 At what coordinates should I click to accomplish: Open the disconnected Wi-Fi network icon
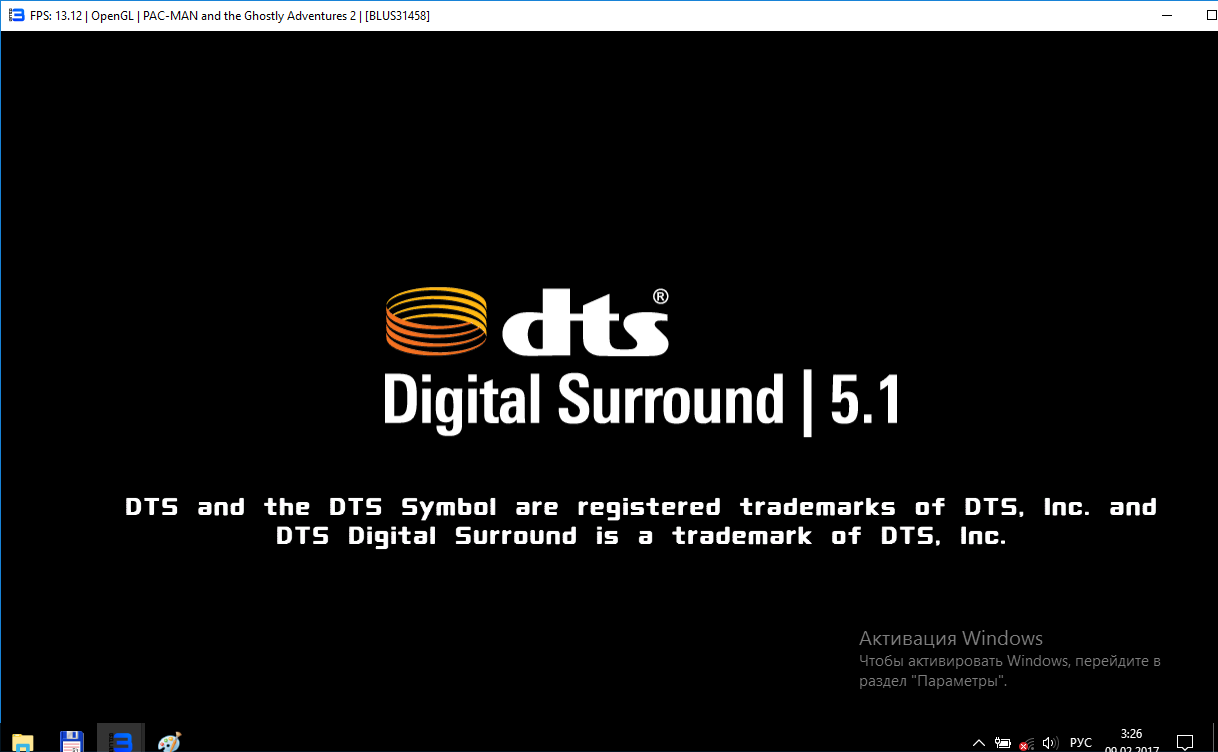point(1026,743)
